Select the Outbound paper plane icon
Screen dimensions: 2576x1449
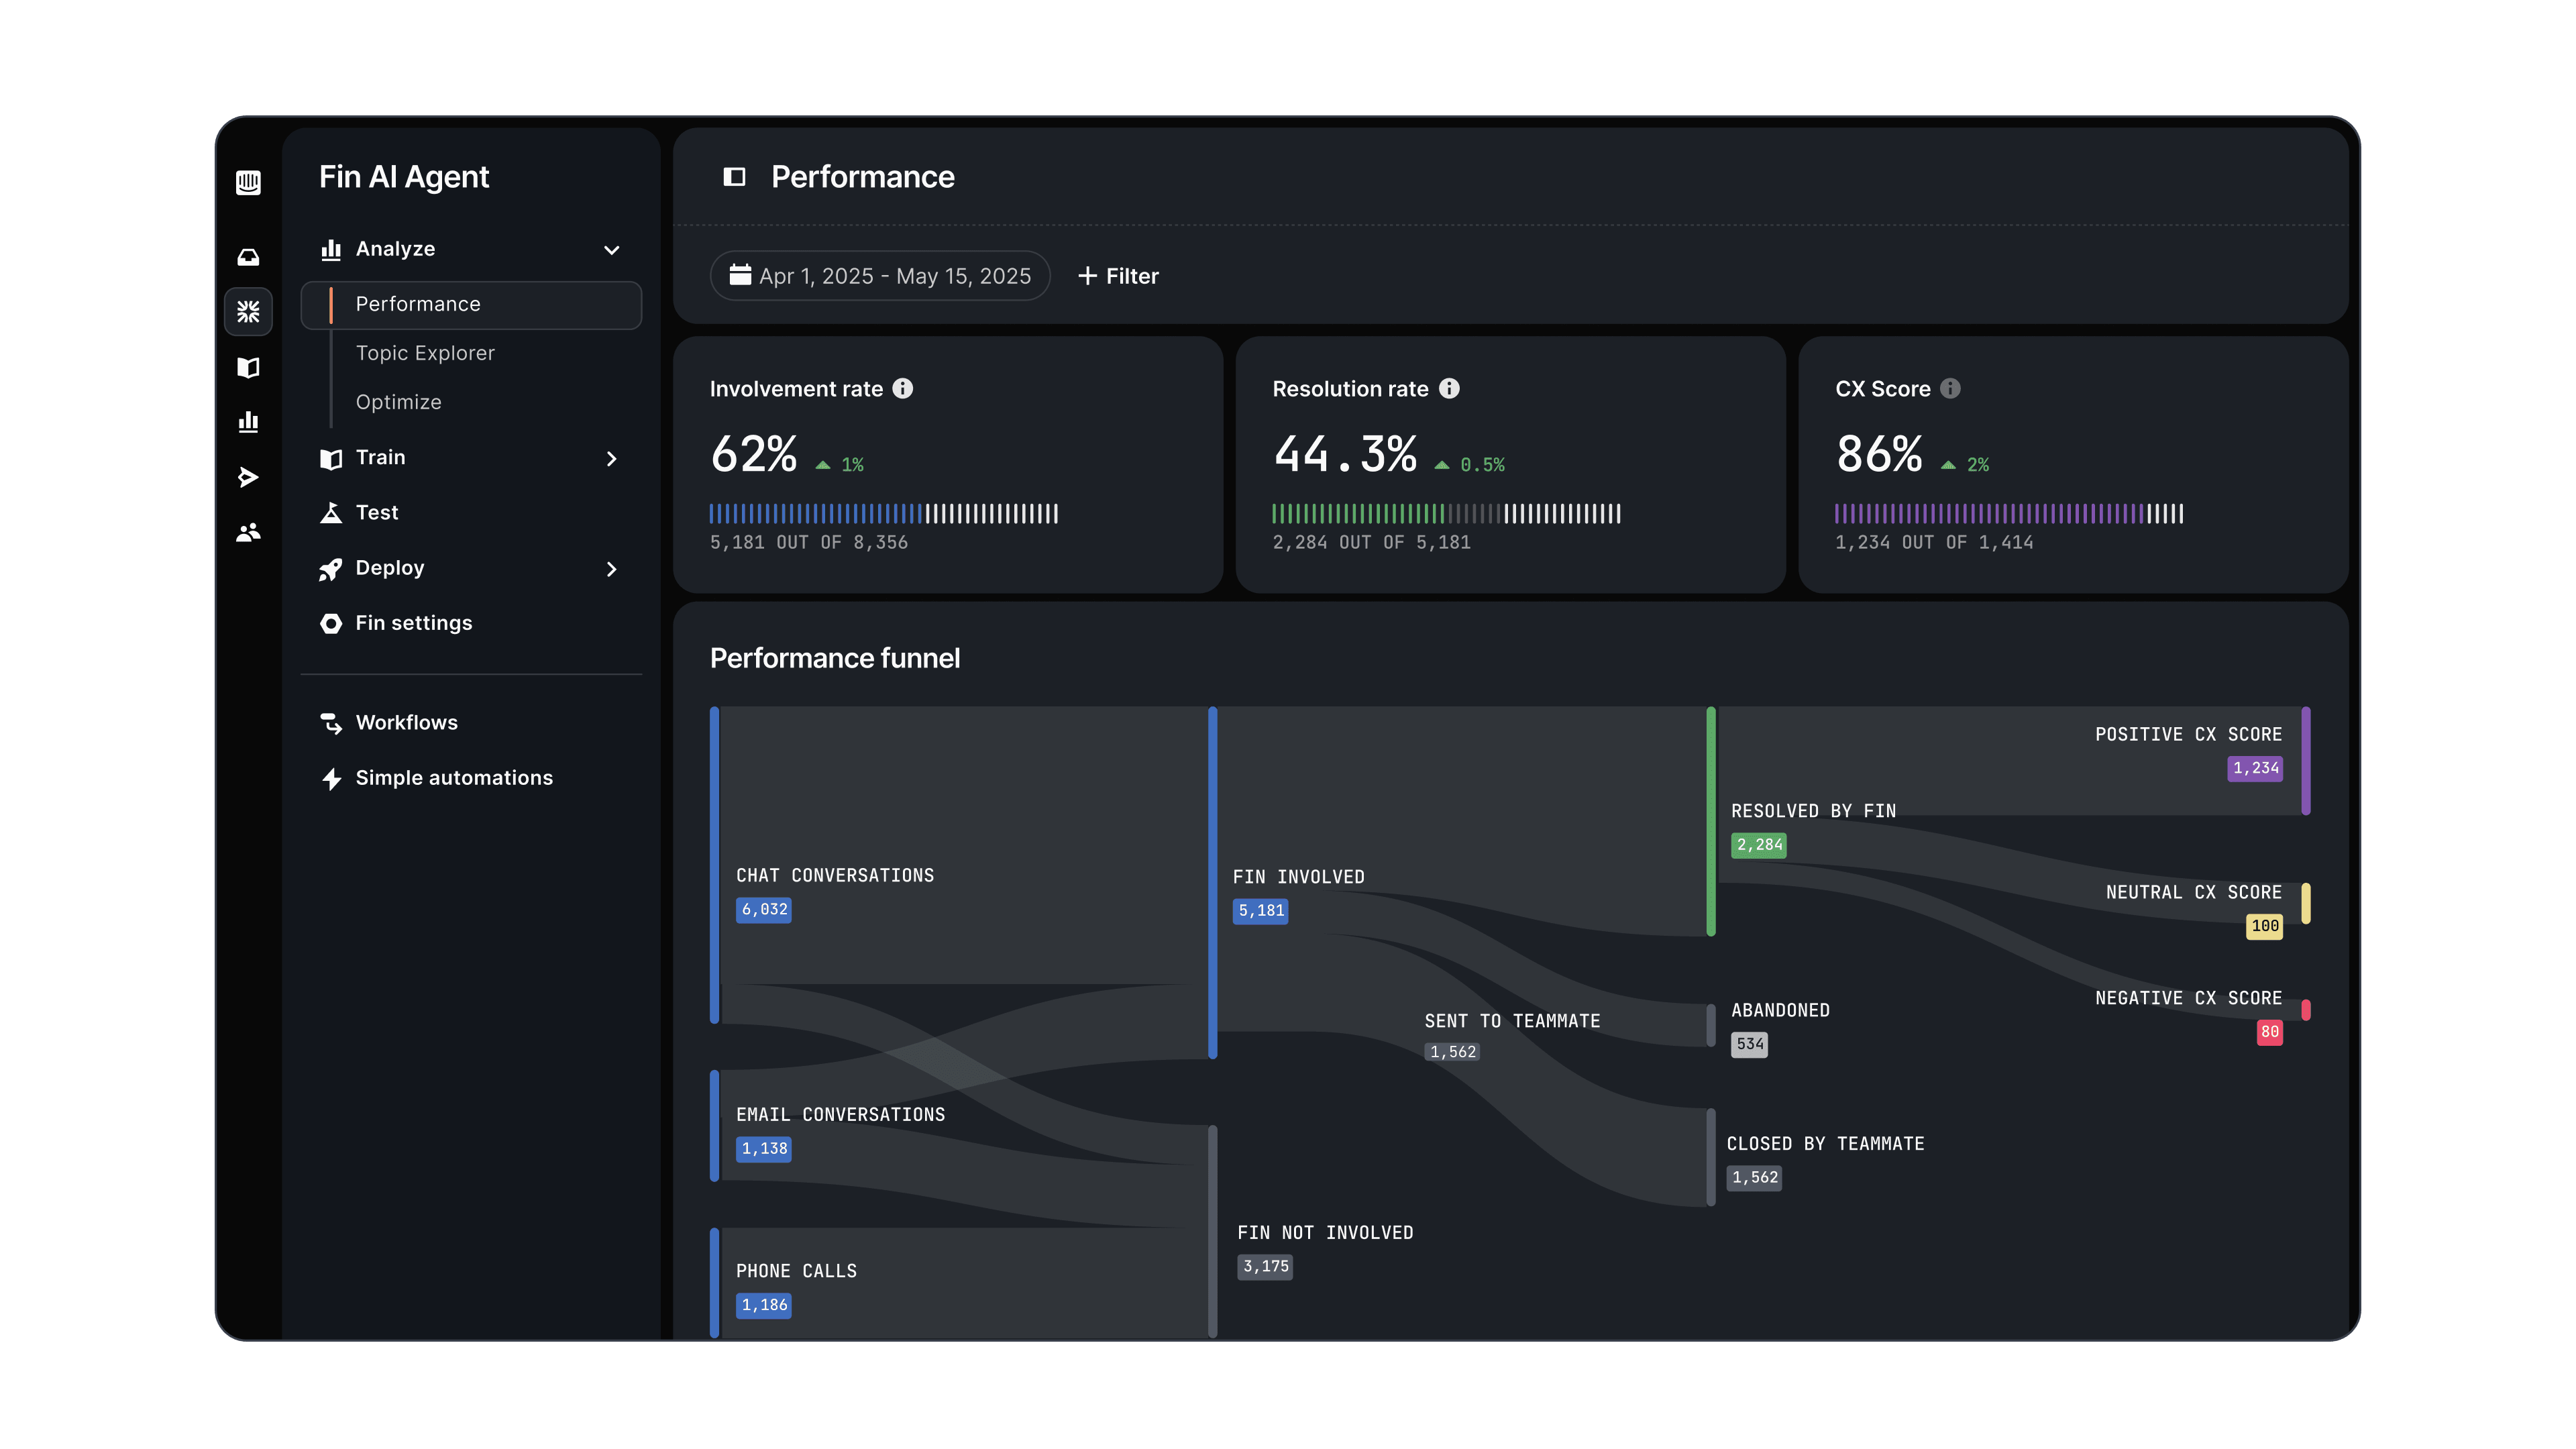(248, 477)
